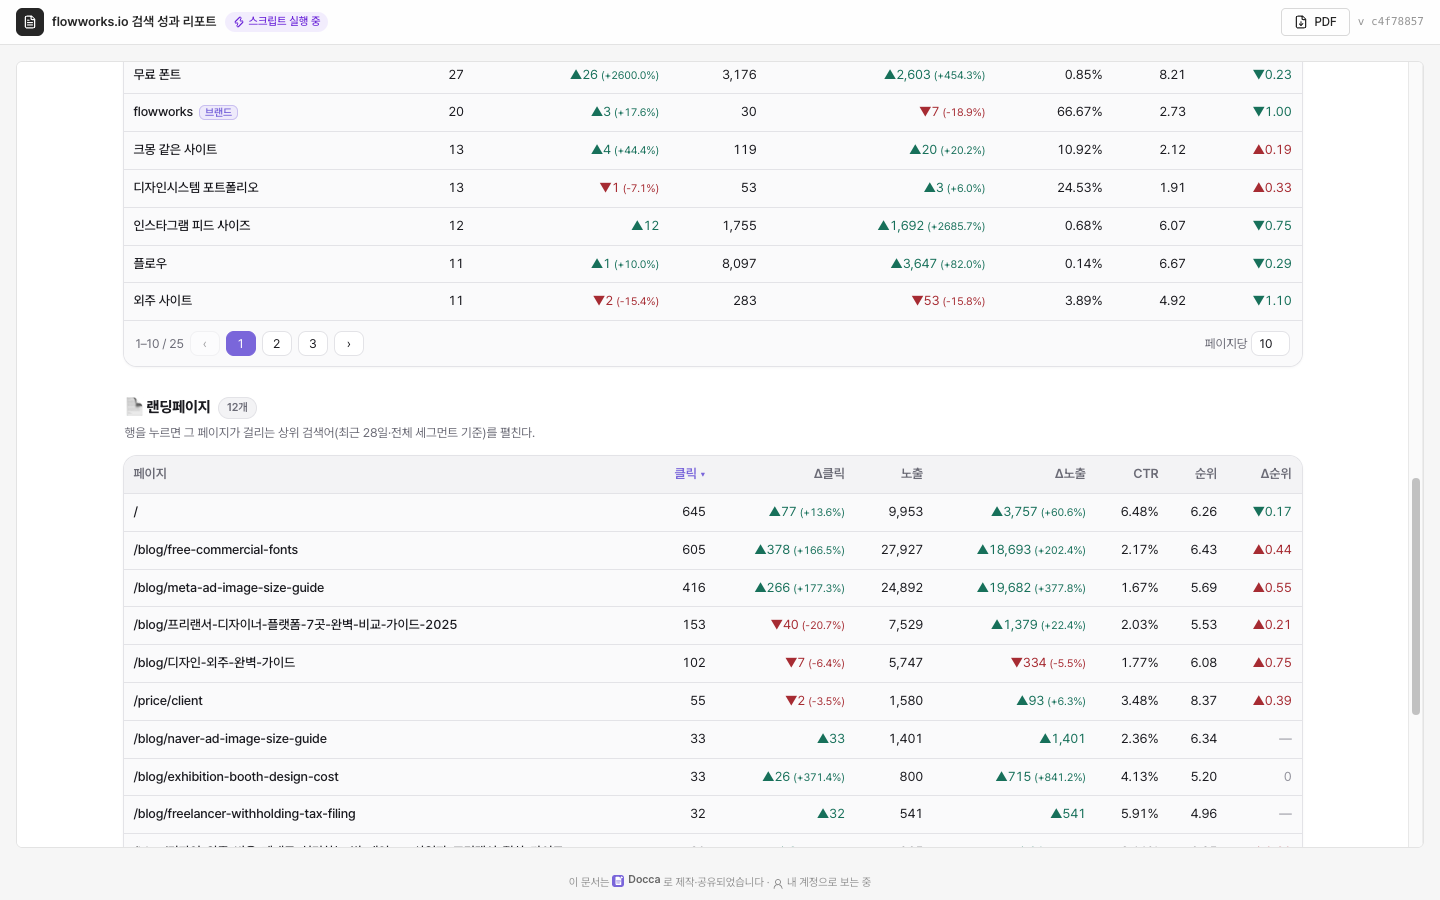Click the page icon beside the 랜딩페이지 heading
The height and width of the screenshot is (900, 1440).
pos(134,406)
